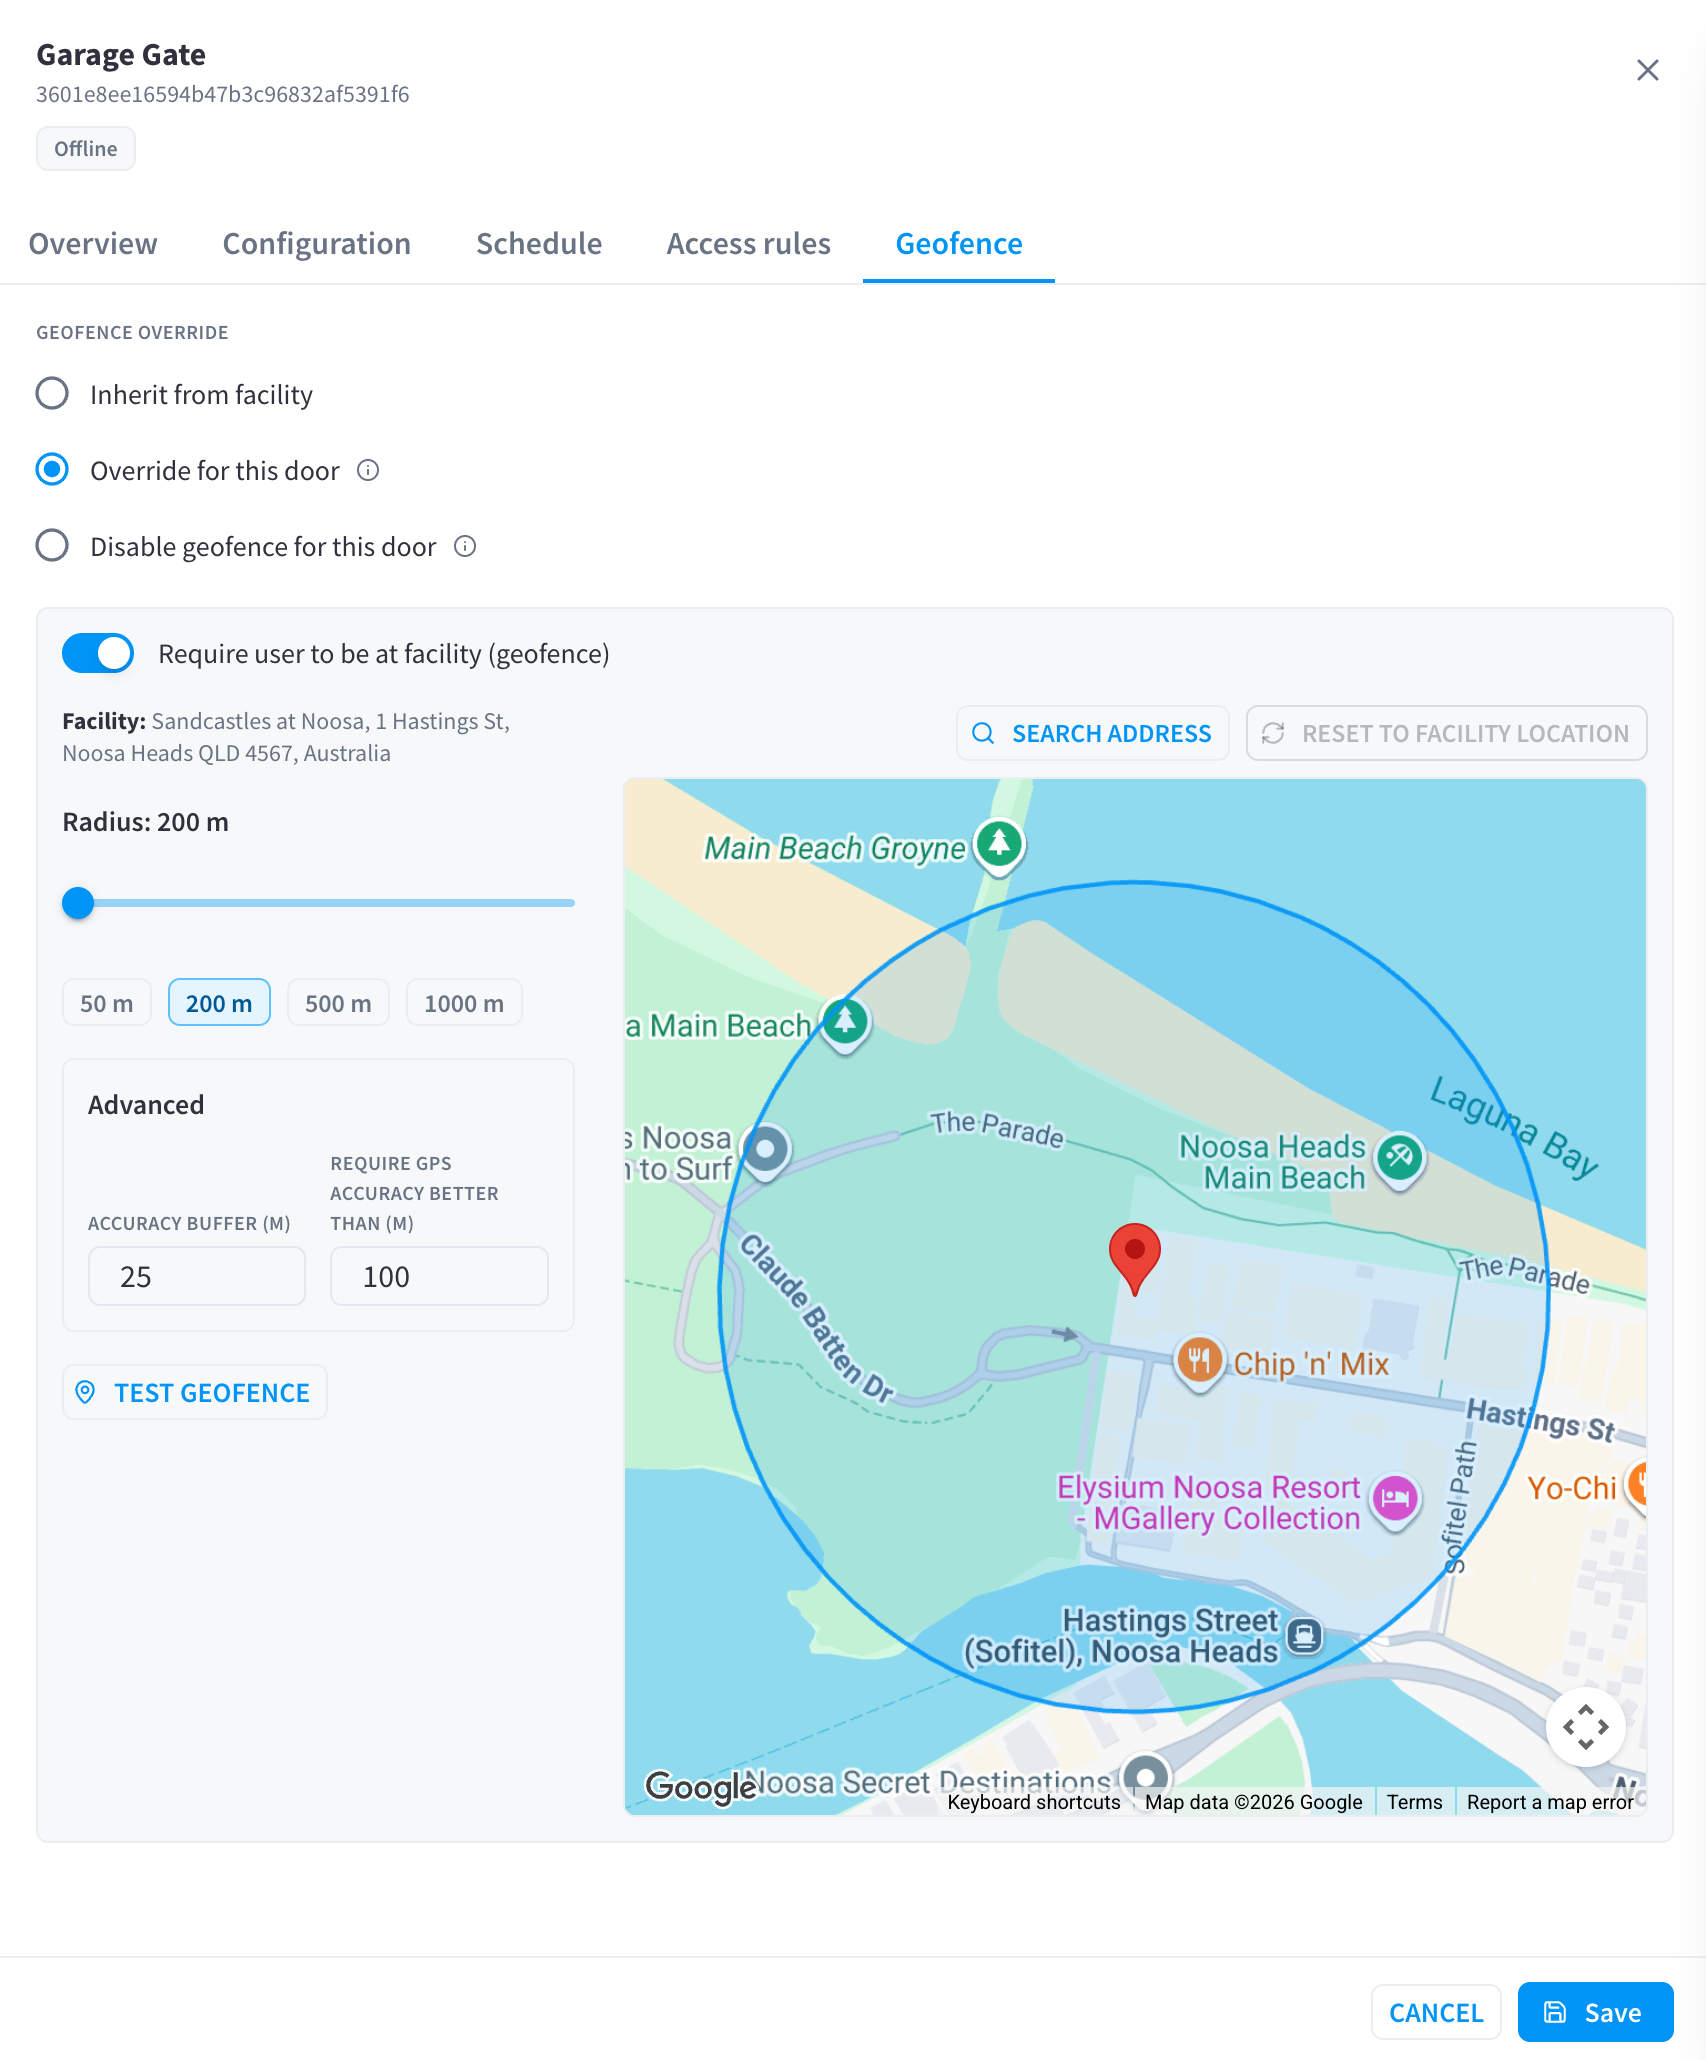This screenshot has height=2060, width=1706.
Task: Open the Overview tab
Action: pos(93,244)
